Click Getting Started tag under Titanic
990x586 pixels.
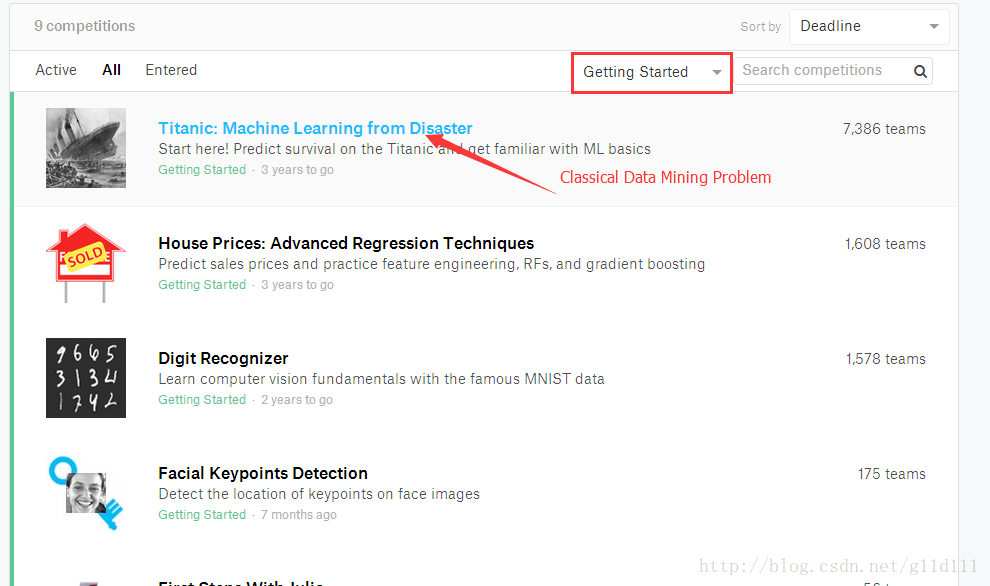[202, 170]
